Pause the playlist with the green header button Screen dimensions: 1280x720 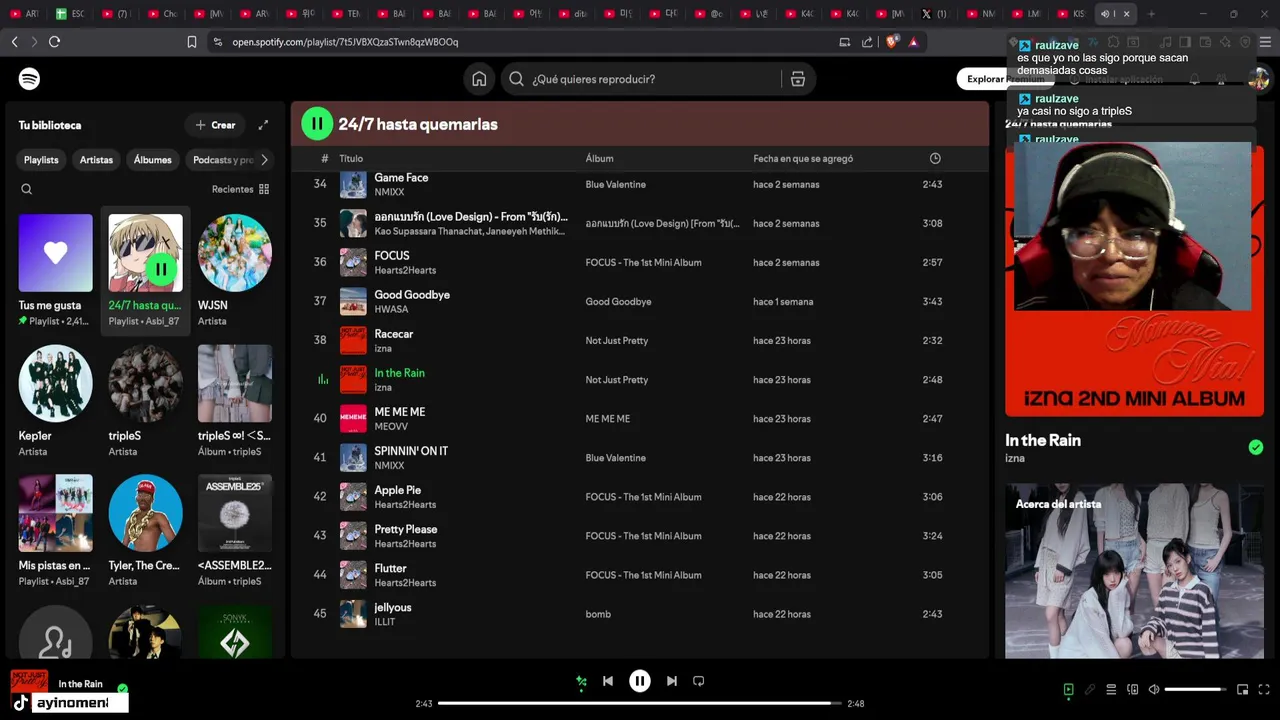point(317,124)
